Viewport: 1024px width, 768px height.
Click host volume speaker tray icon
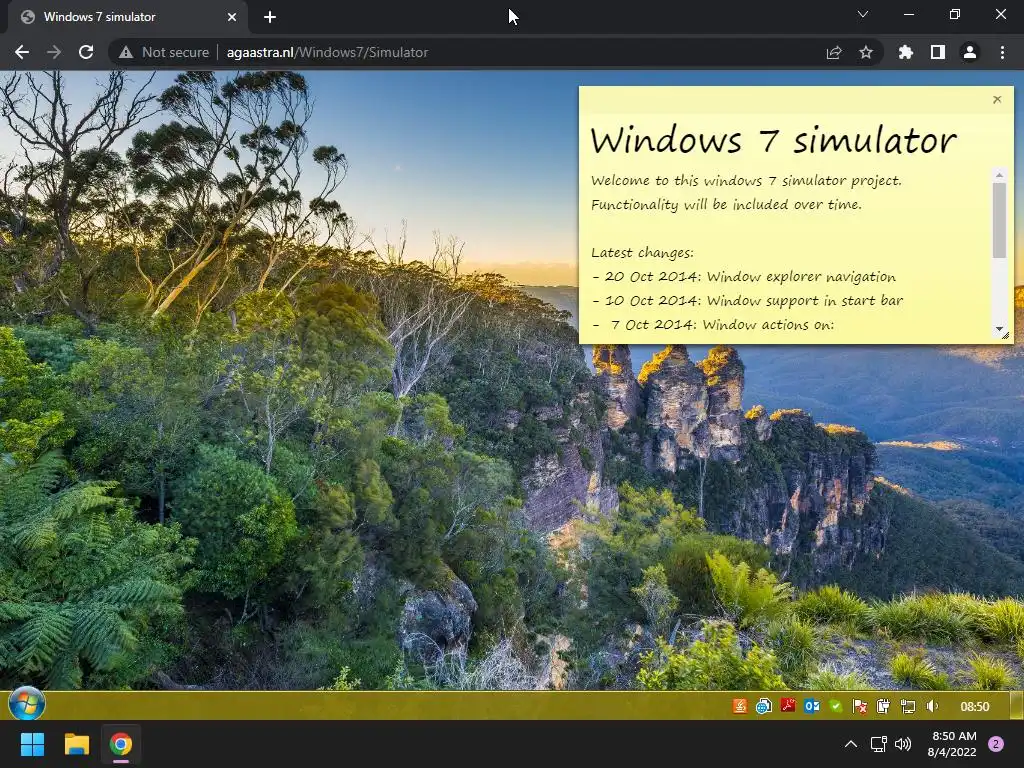click(903, 744)
